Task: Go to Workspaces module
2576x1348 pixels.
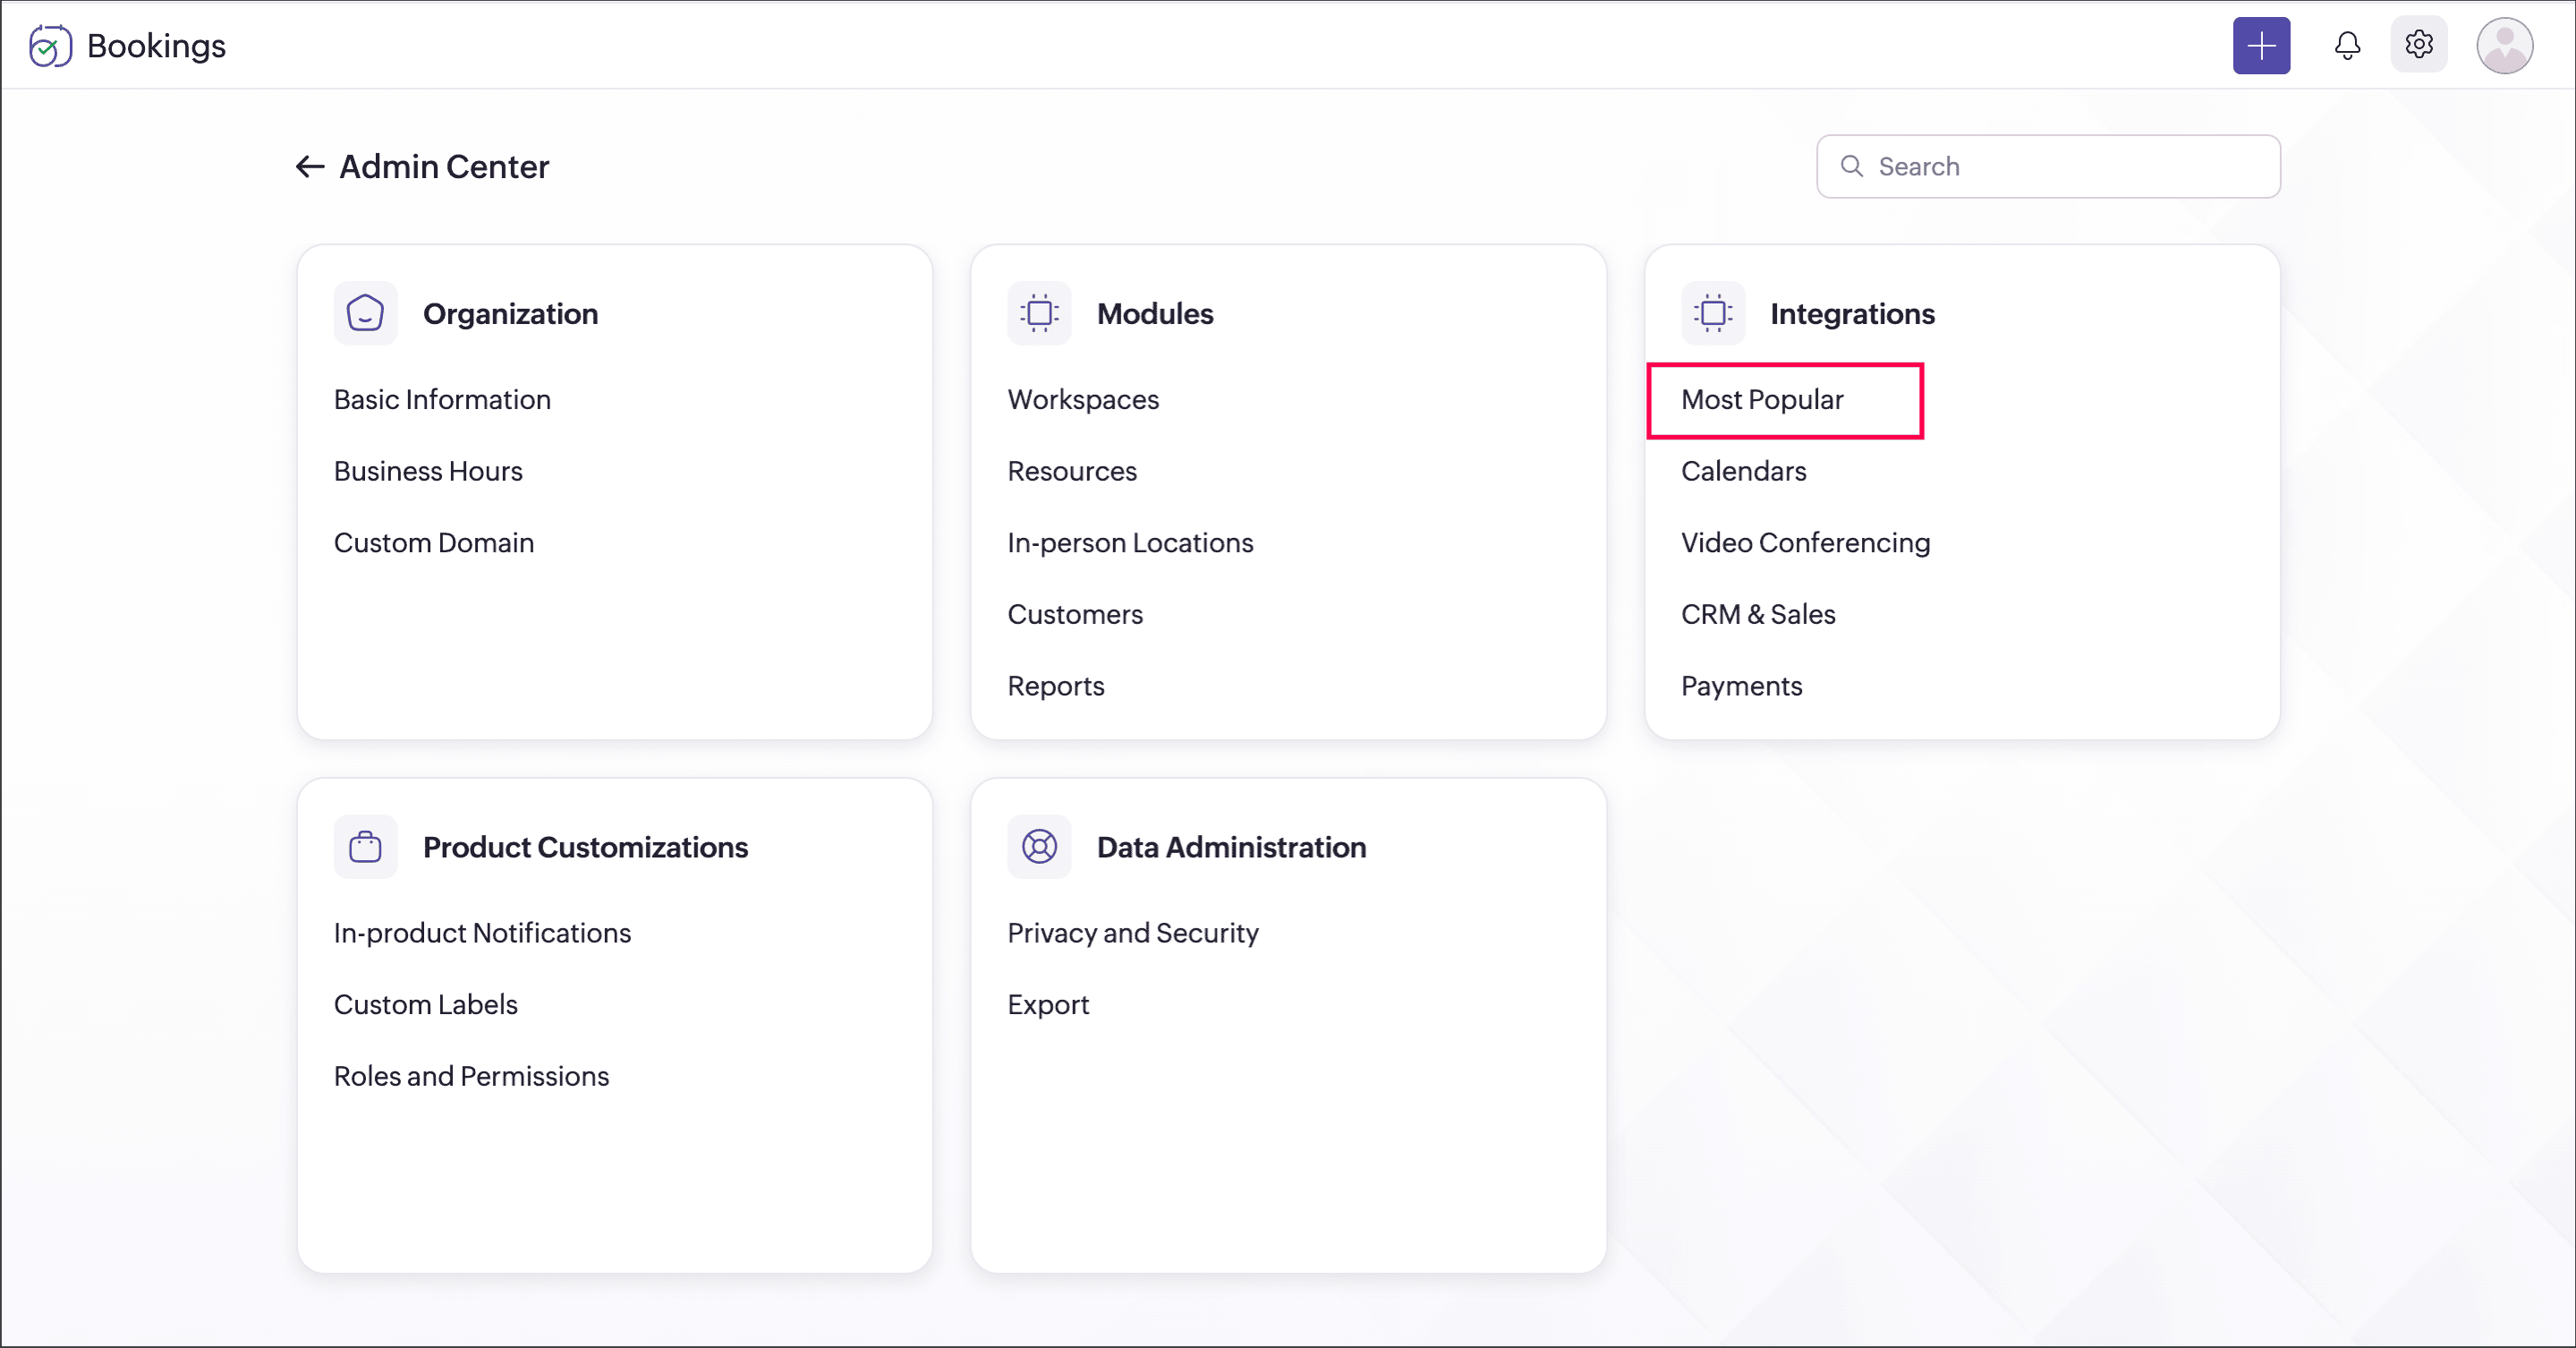Action: (x=1082, y=400)
